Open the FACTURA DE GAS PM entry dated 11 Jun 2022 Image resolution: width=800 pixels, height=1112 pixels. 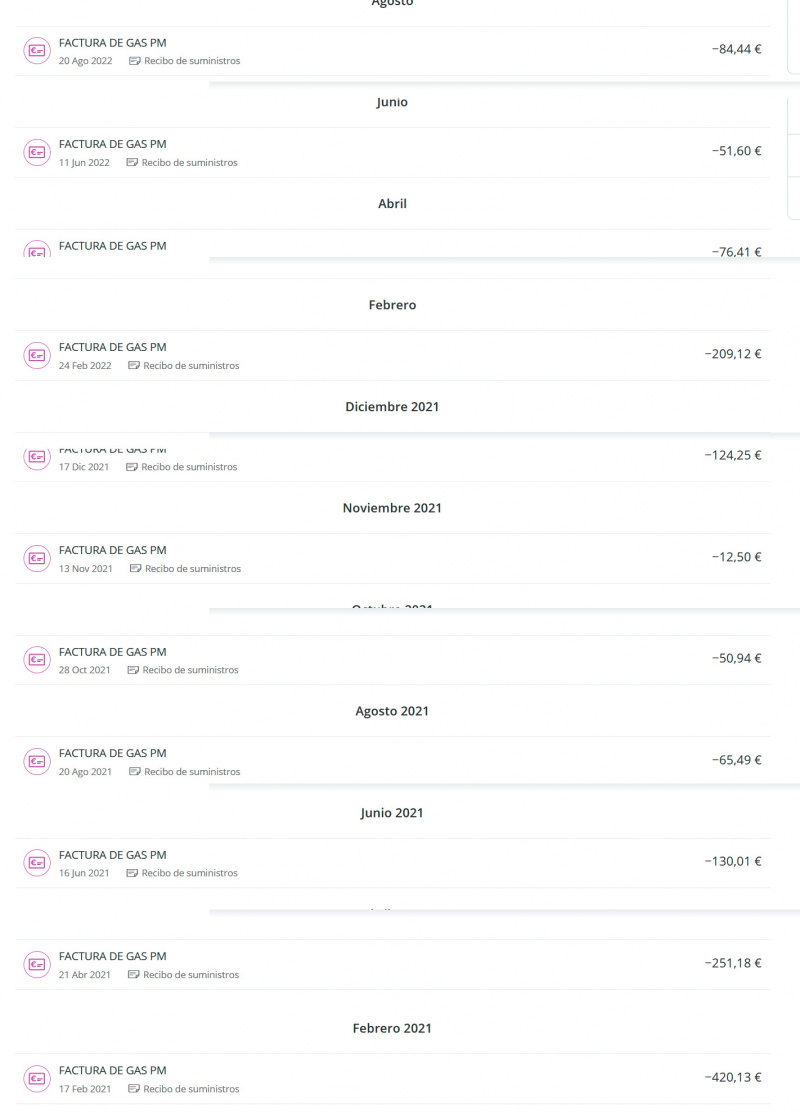[x=113, y=144]
